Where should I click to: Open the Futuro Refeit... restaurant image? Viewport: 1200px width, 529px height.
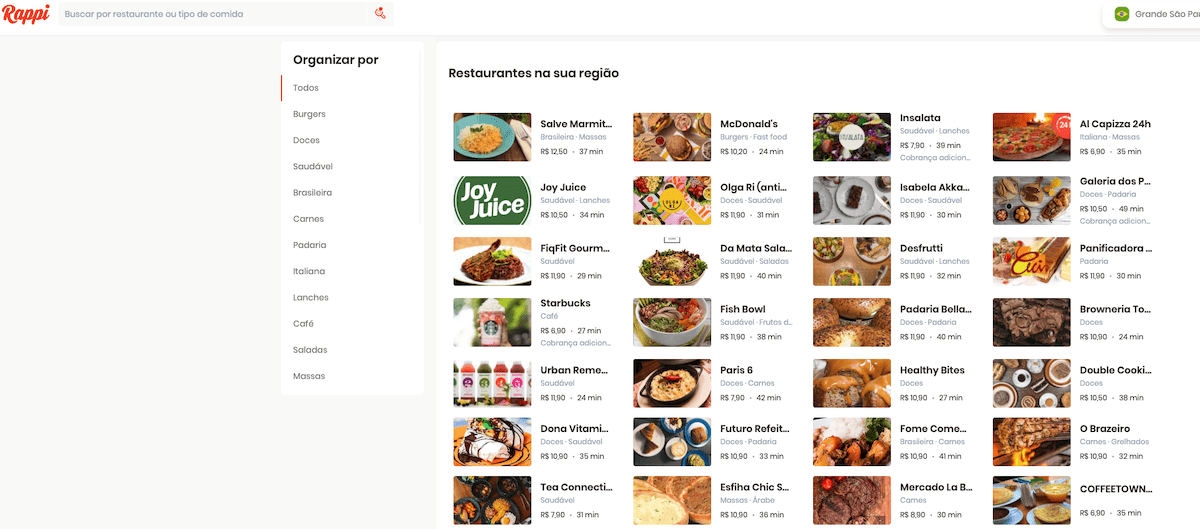pyautogui.click(x=672, y=441)
